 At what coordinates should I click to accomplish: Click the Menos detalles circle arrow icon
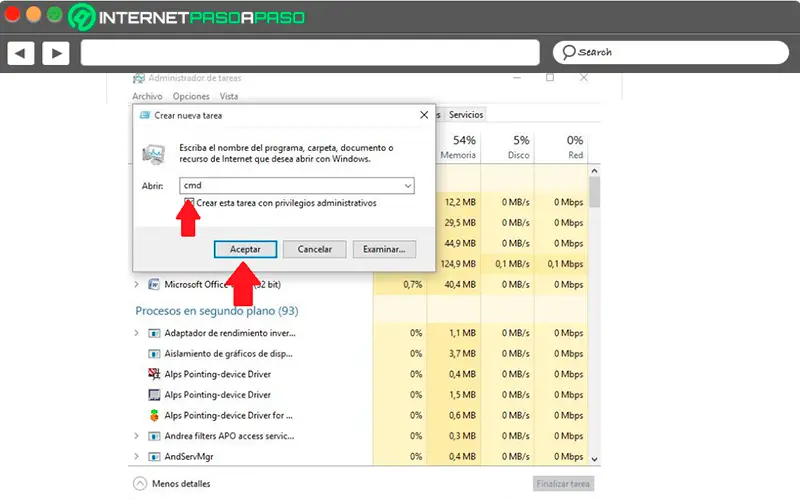click(x=140, y=483)
